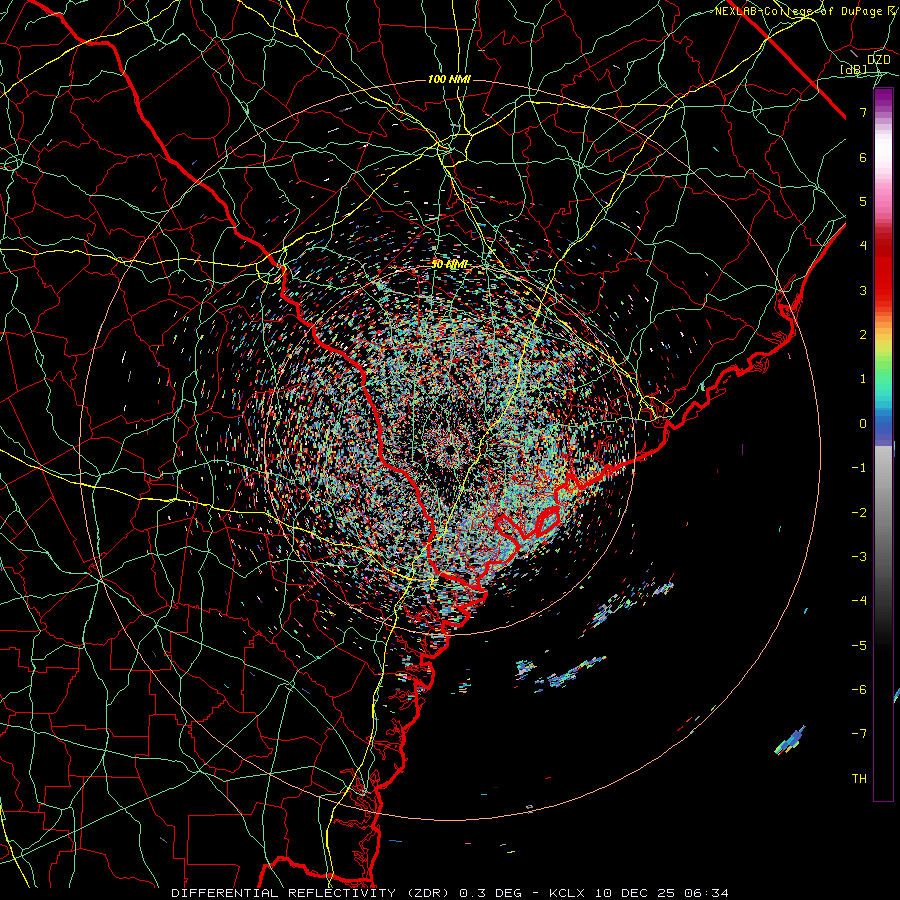The image size is (900, 900).
Task: Click the -5 value on the color scale
Action: (859, 646)
